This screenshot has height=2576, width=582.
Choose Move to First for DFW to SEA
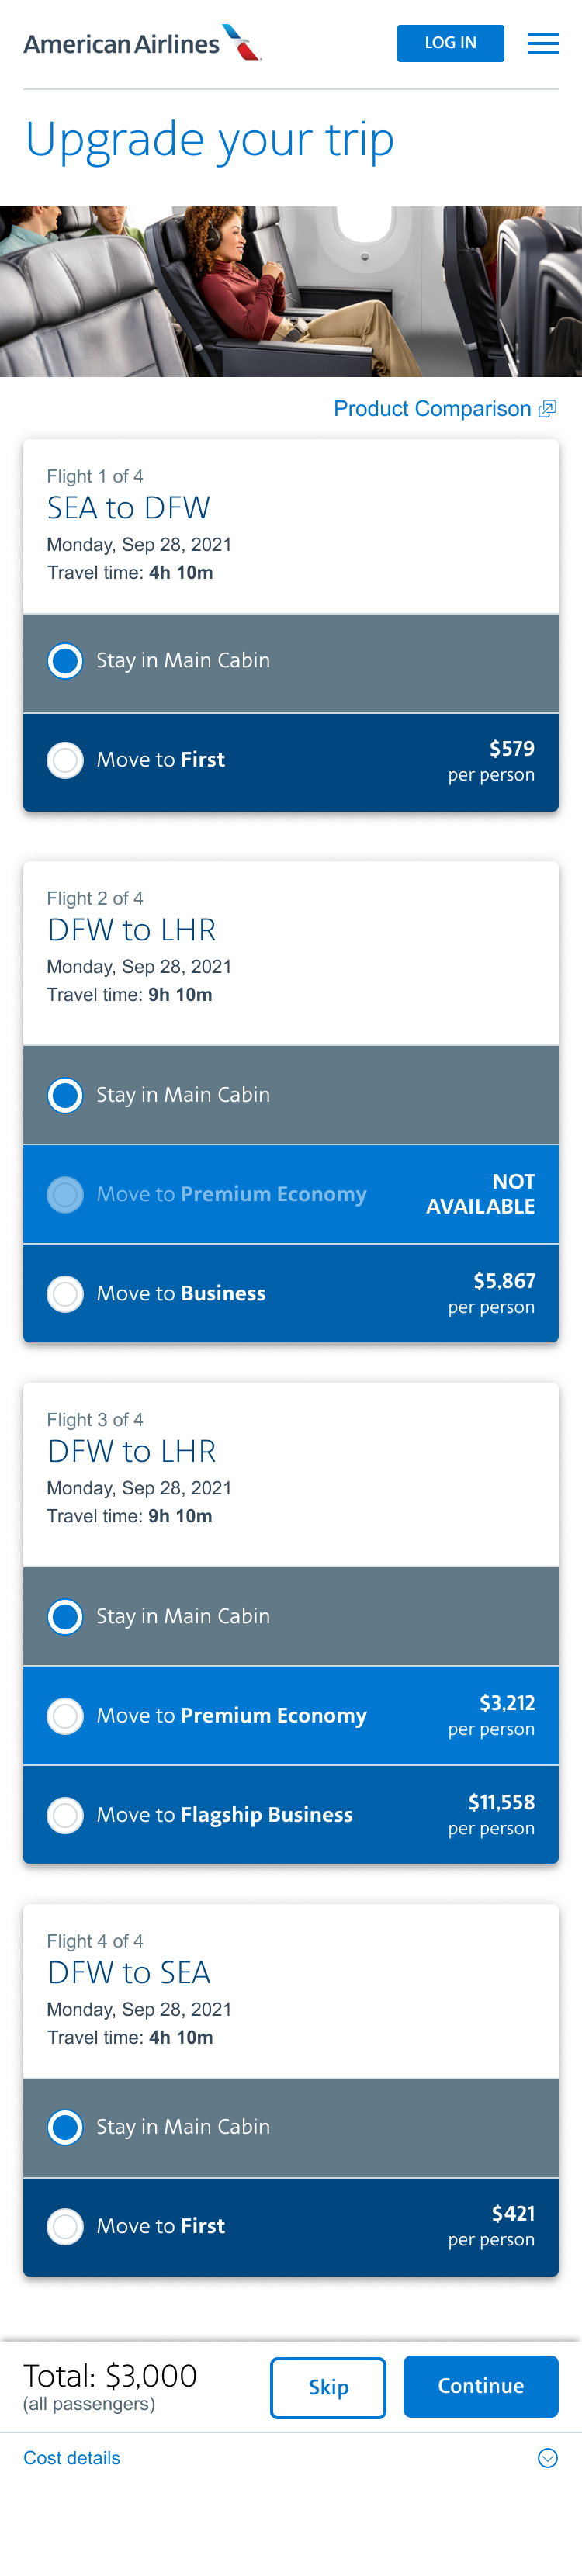pos(66,2226)
